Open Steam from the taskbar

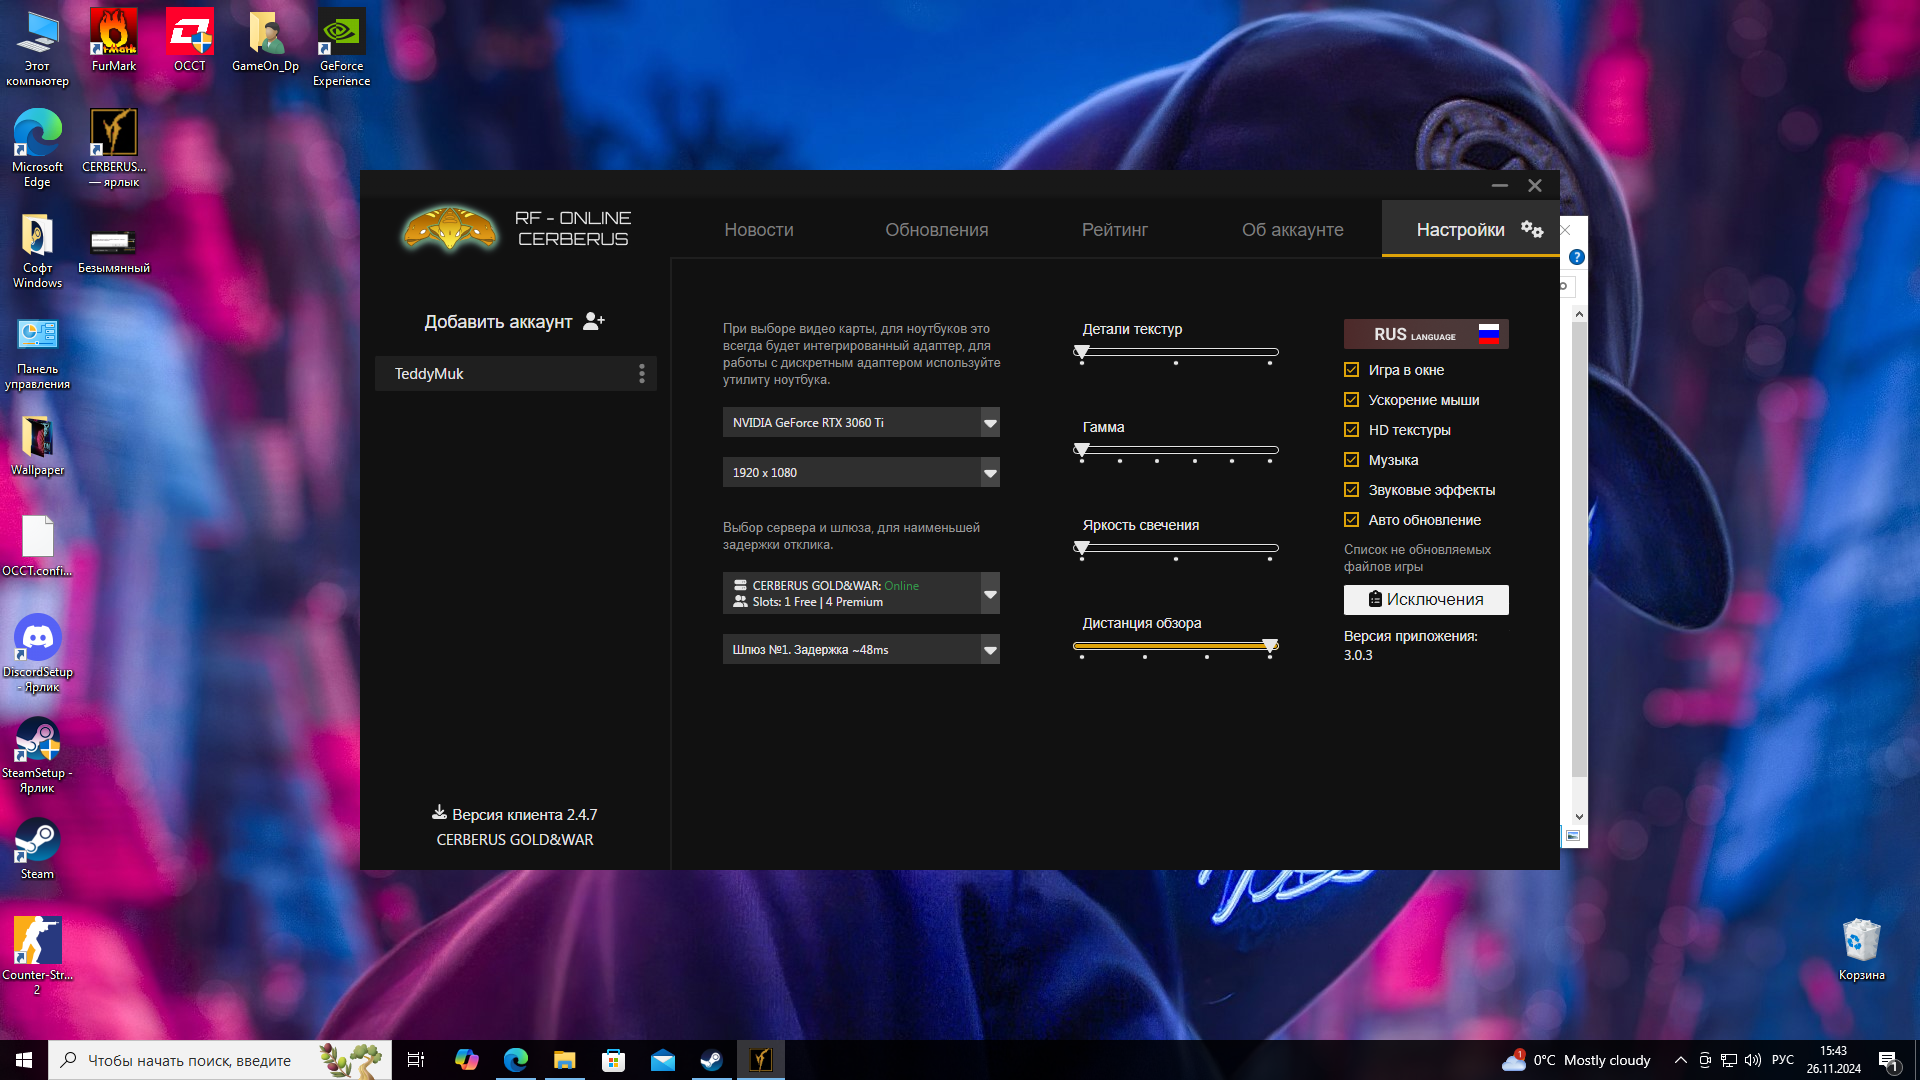click(x=711, y=1060)
